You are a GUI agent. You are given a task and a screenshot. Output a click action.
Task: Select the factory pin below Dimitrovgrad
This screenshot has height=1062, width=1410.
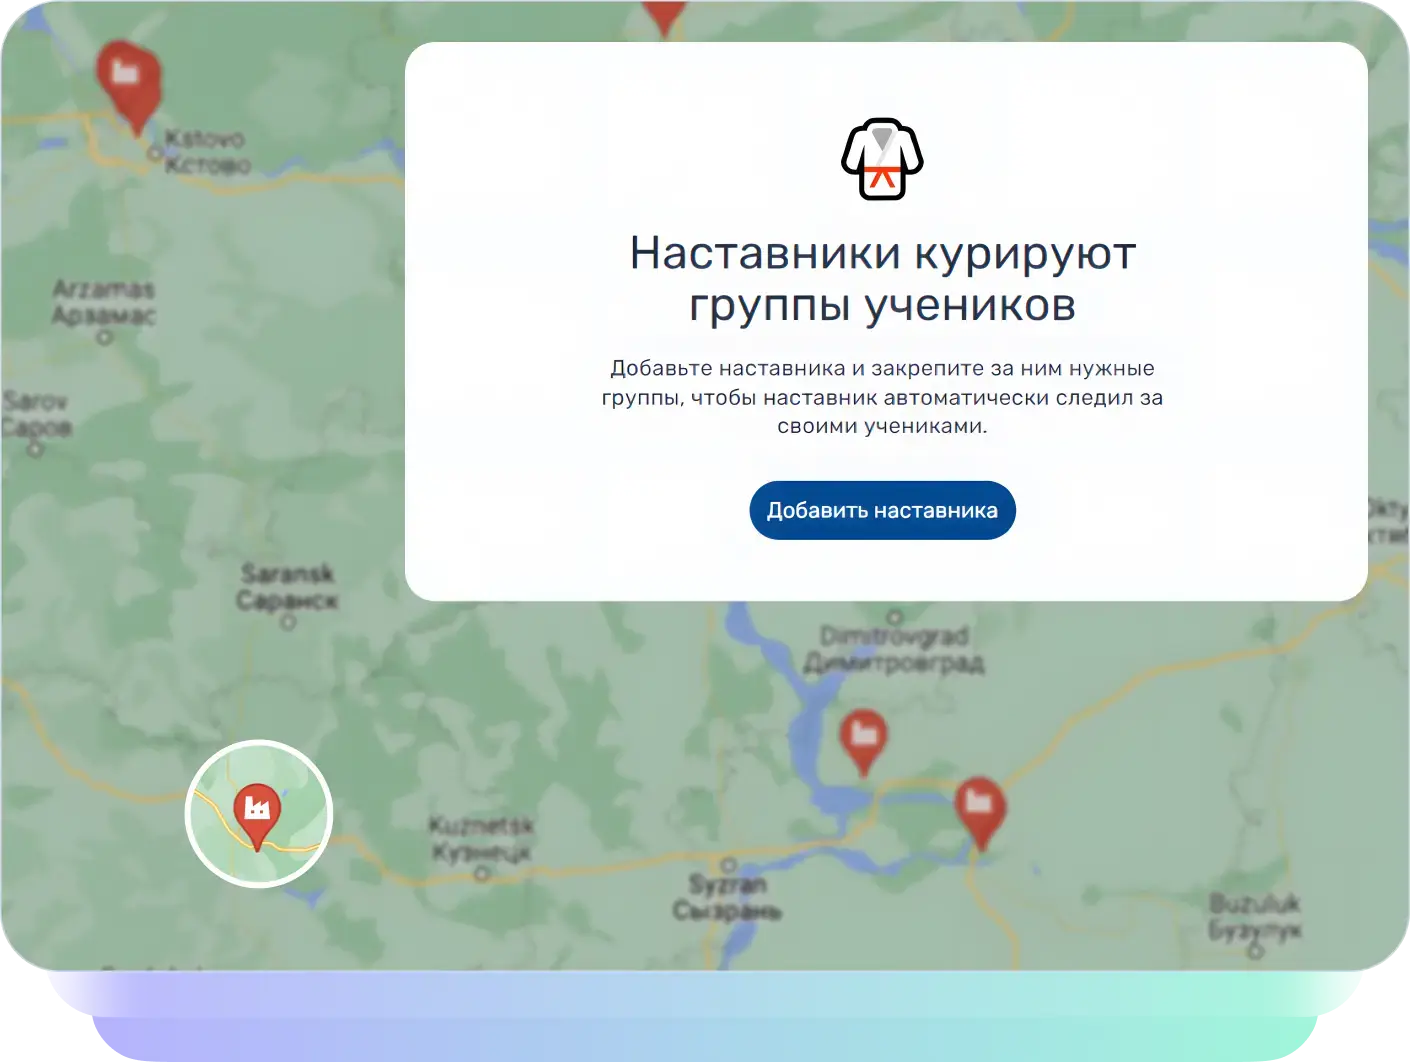[863, 742]
